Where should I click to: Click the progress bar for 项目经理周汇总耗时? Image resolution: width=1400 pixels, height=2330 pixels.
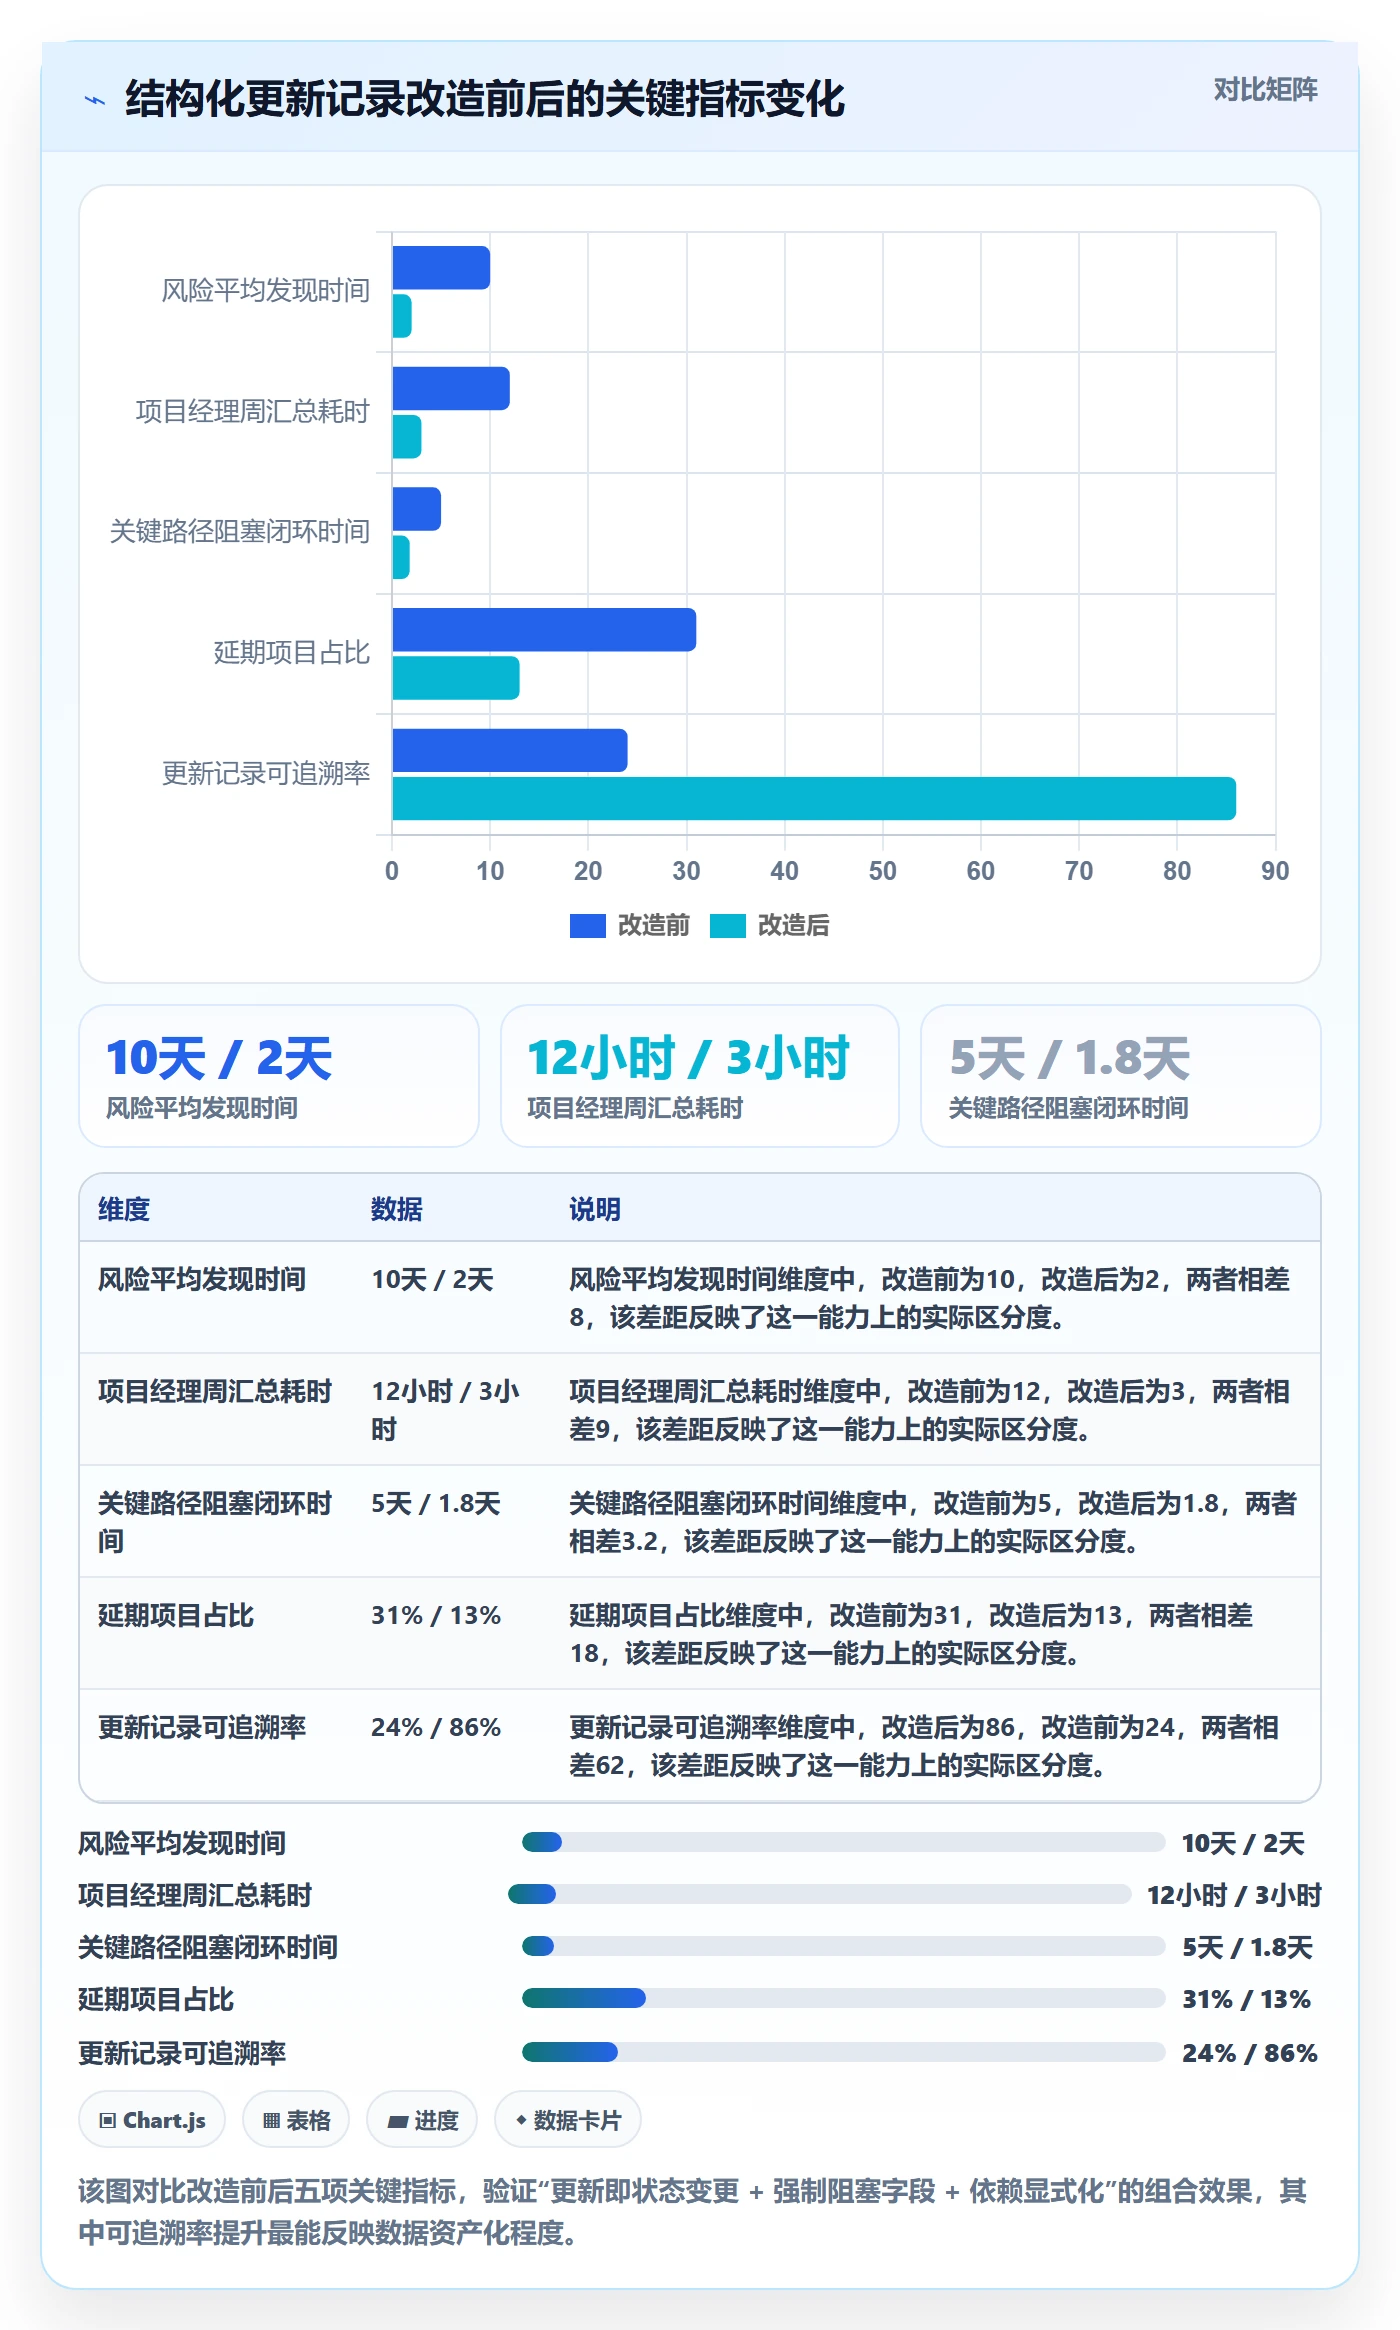[x=820, y=1894]
